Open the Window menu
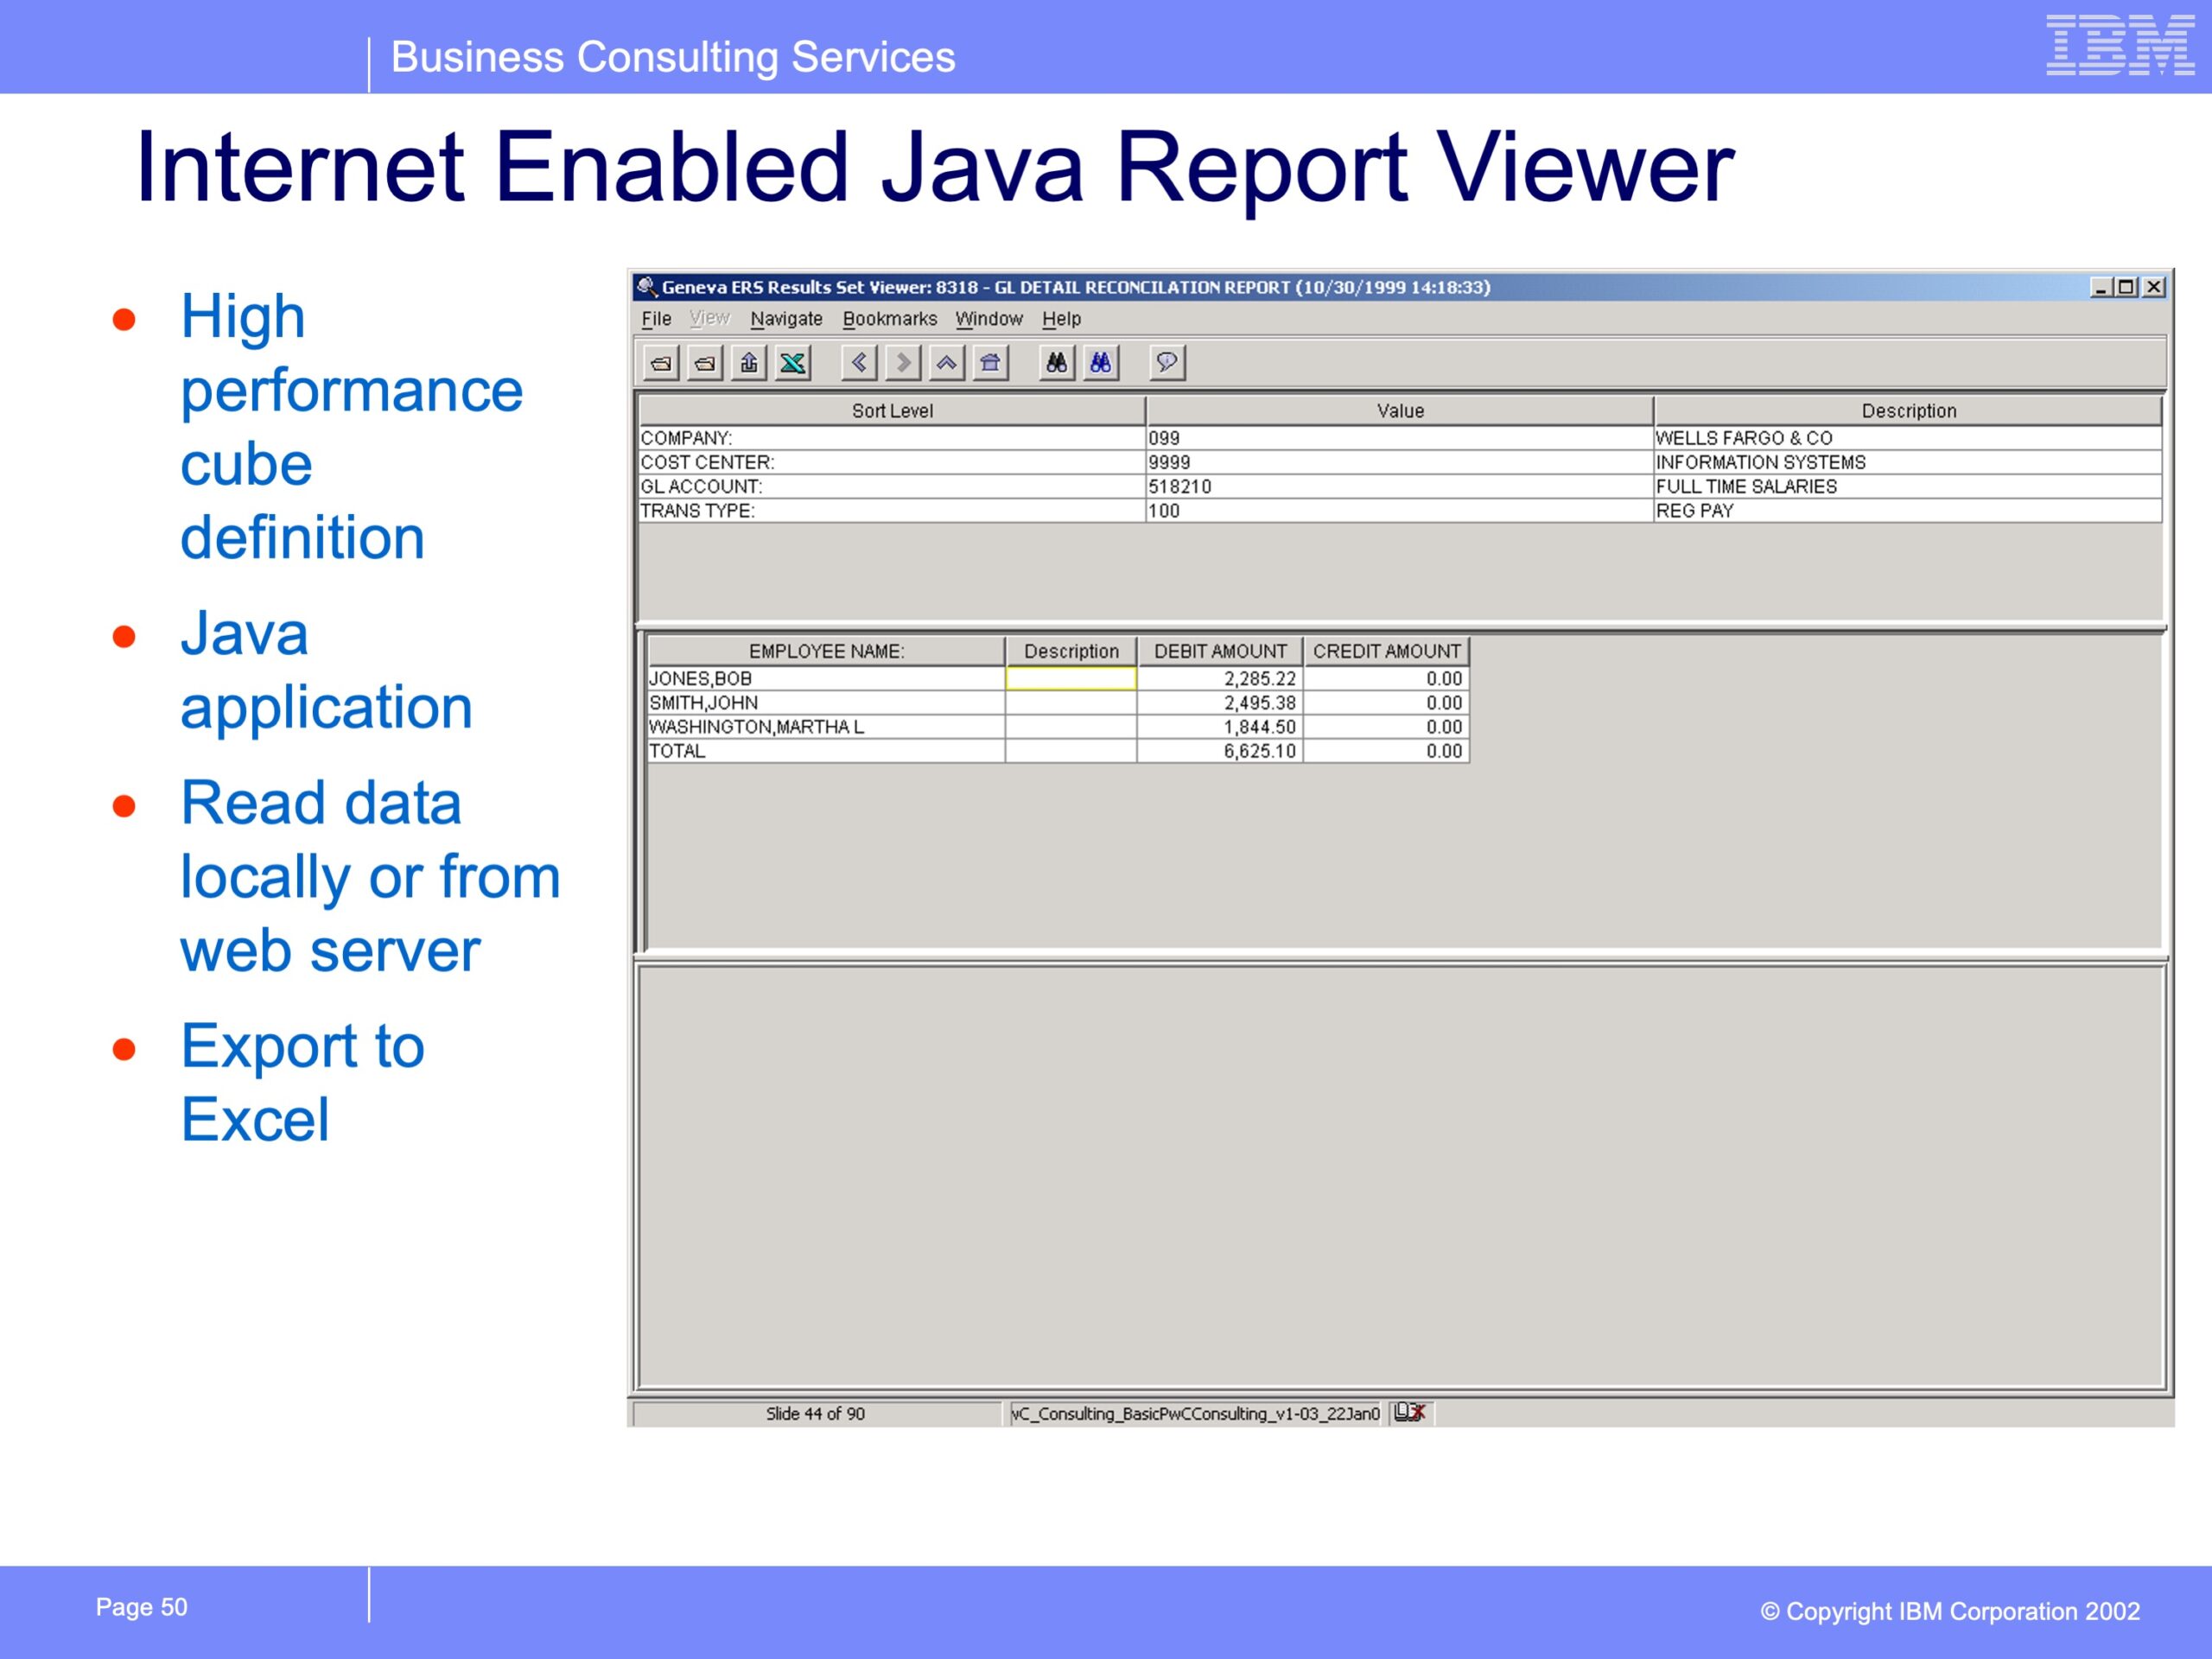The height and width of the screenshot is (1659, 2212). [989, 319]
